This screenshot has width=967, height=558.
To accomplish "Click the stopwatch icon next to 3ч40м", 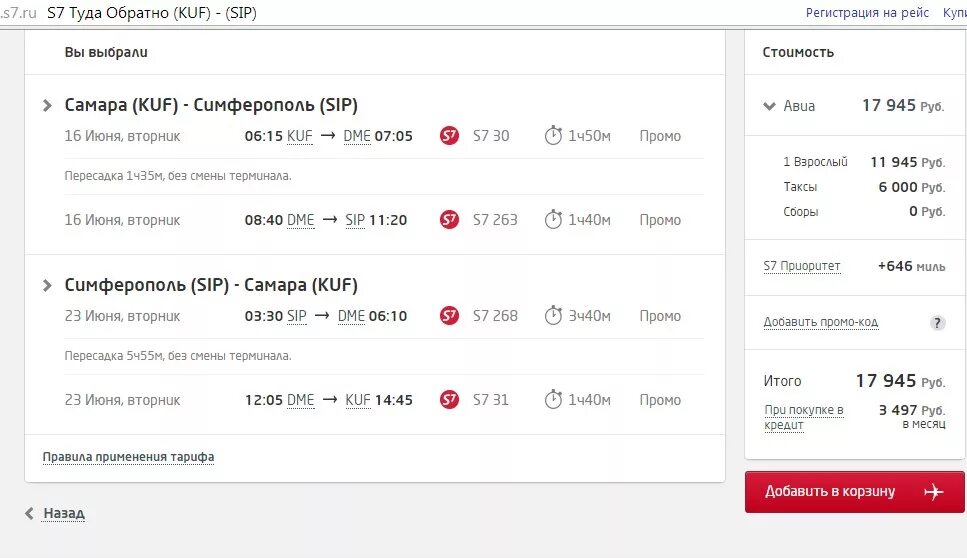I will 553,315.
